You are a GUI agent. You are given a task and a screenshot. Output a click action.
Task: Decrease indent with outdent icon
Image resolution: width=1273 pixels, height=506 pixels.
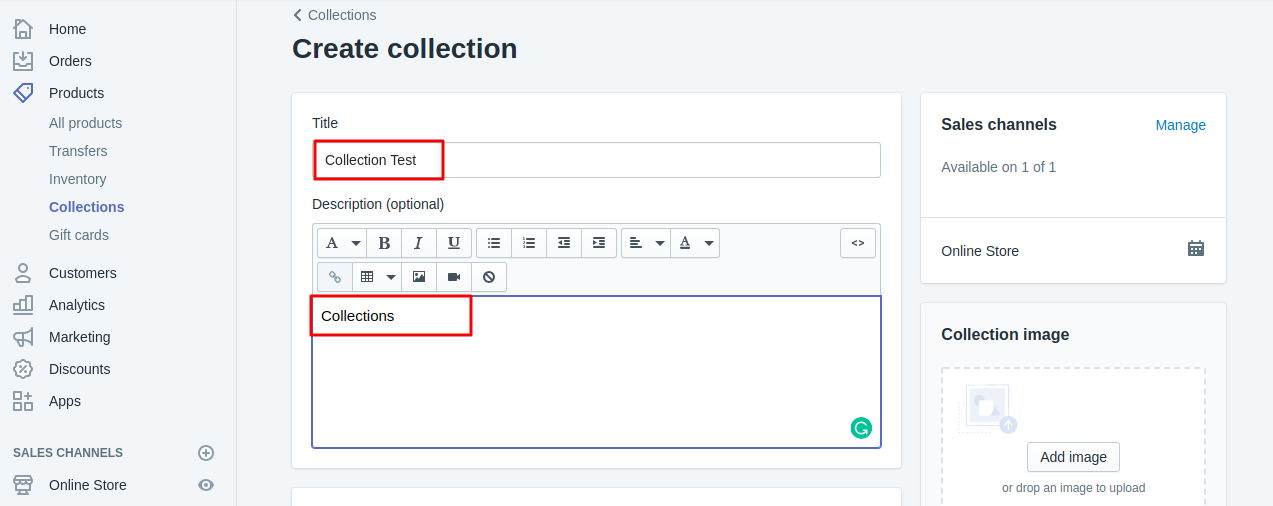click(x=564, y=243)
